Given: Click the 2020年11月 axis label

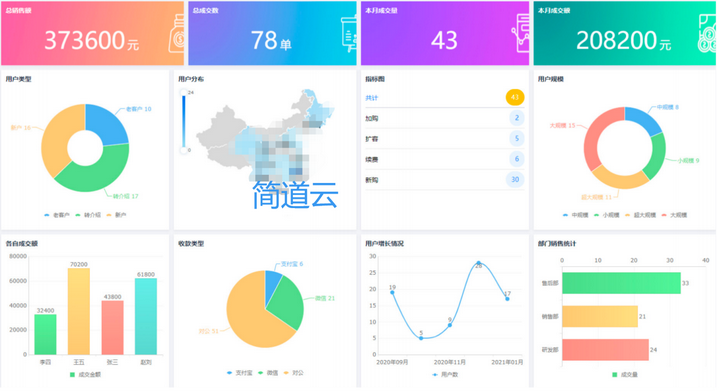Looking at the screenshot, I should pyautogui.click(x=450, y=362).
